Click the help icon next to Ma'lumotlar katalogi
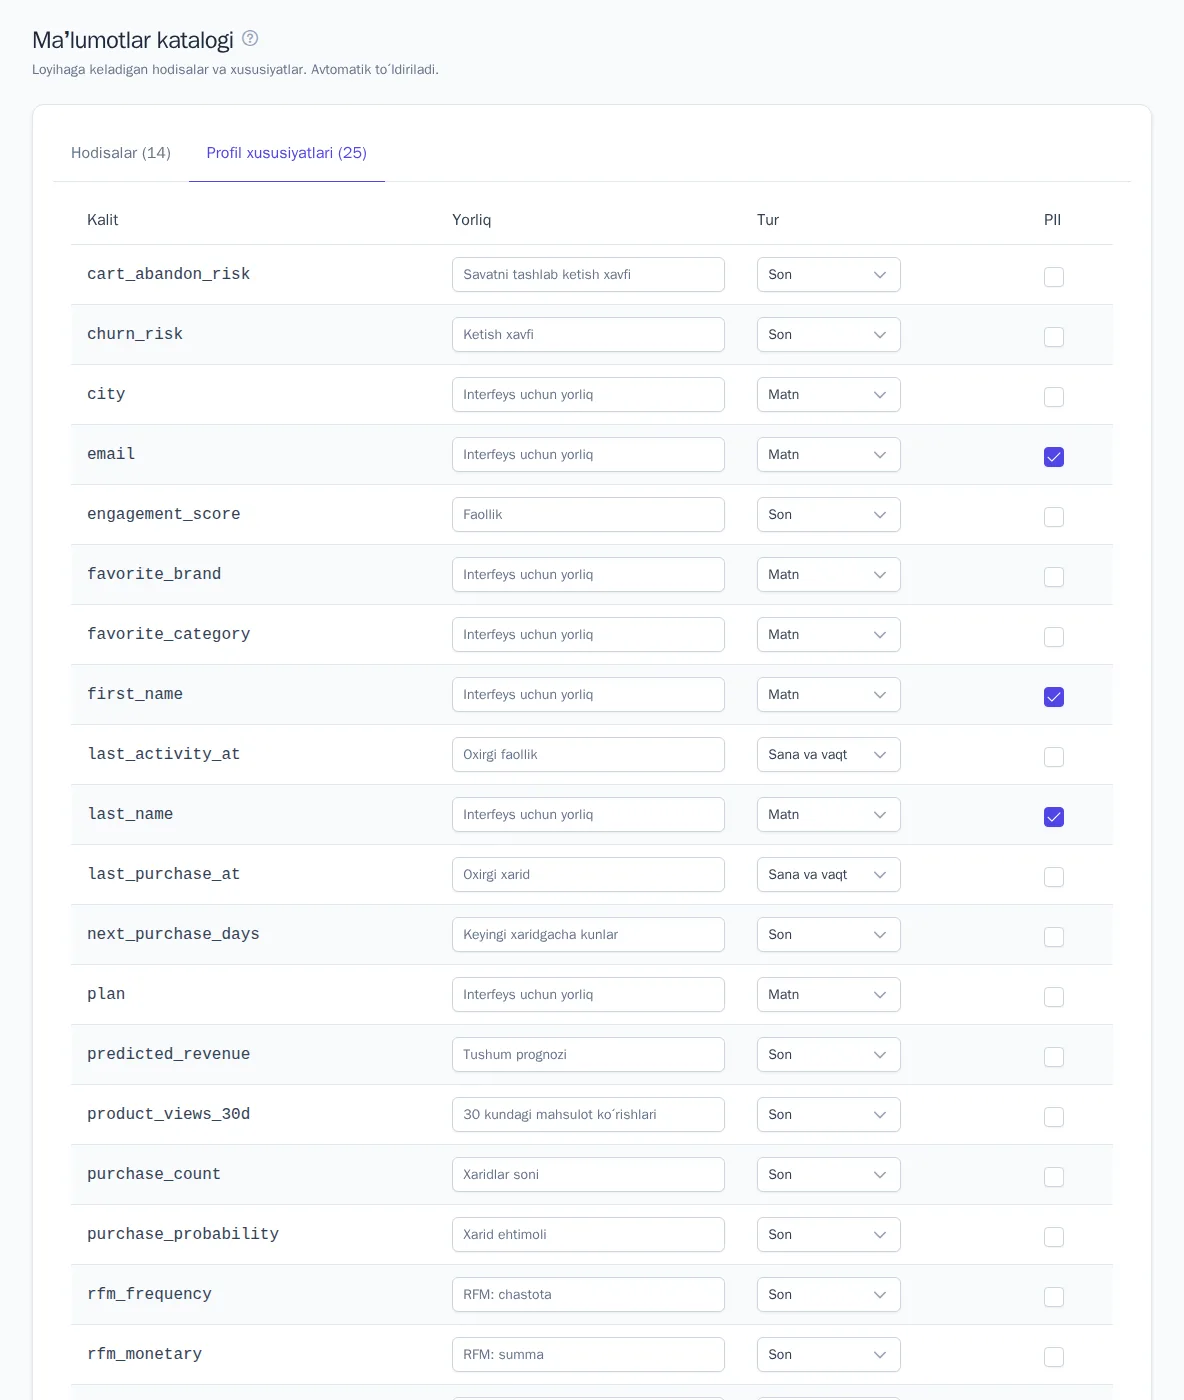 (x=250, y=38)
